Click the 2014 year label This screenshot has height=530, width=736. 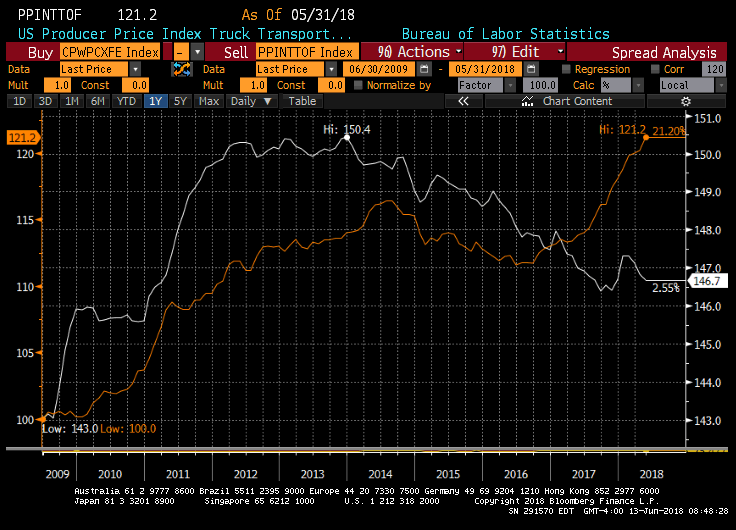tap(380, 474)
